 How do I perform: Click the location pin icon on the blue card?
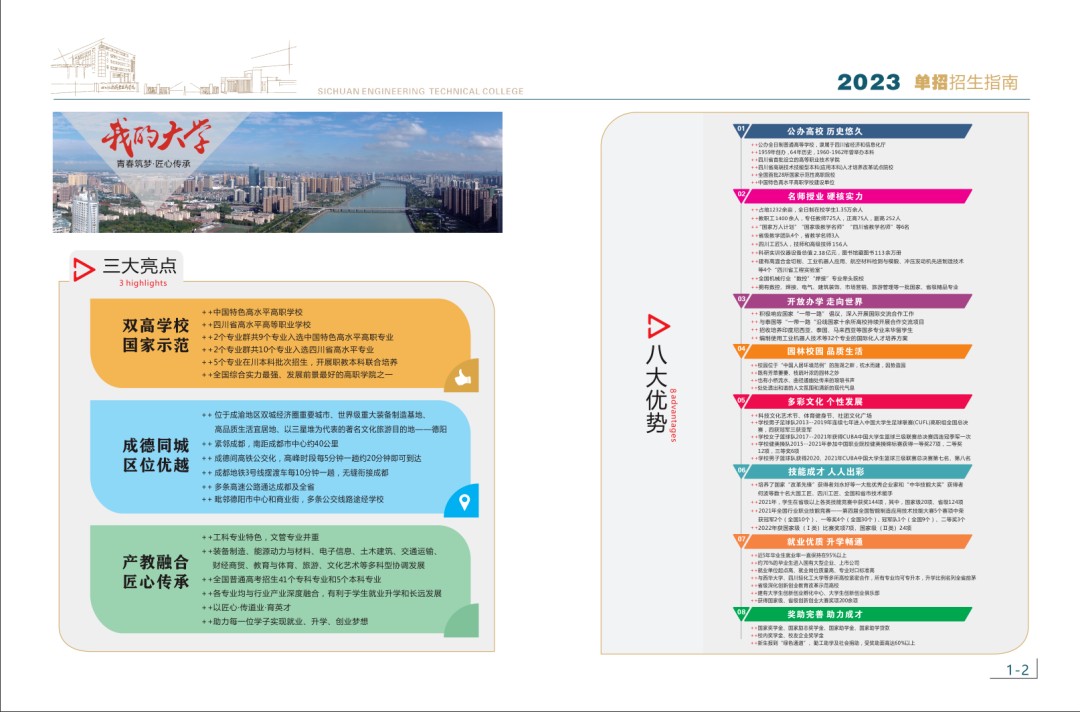coord(464,502)
